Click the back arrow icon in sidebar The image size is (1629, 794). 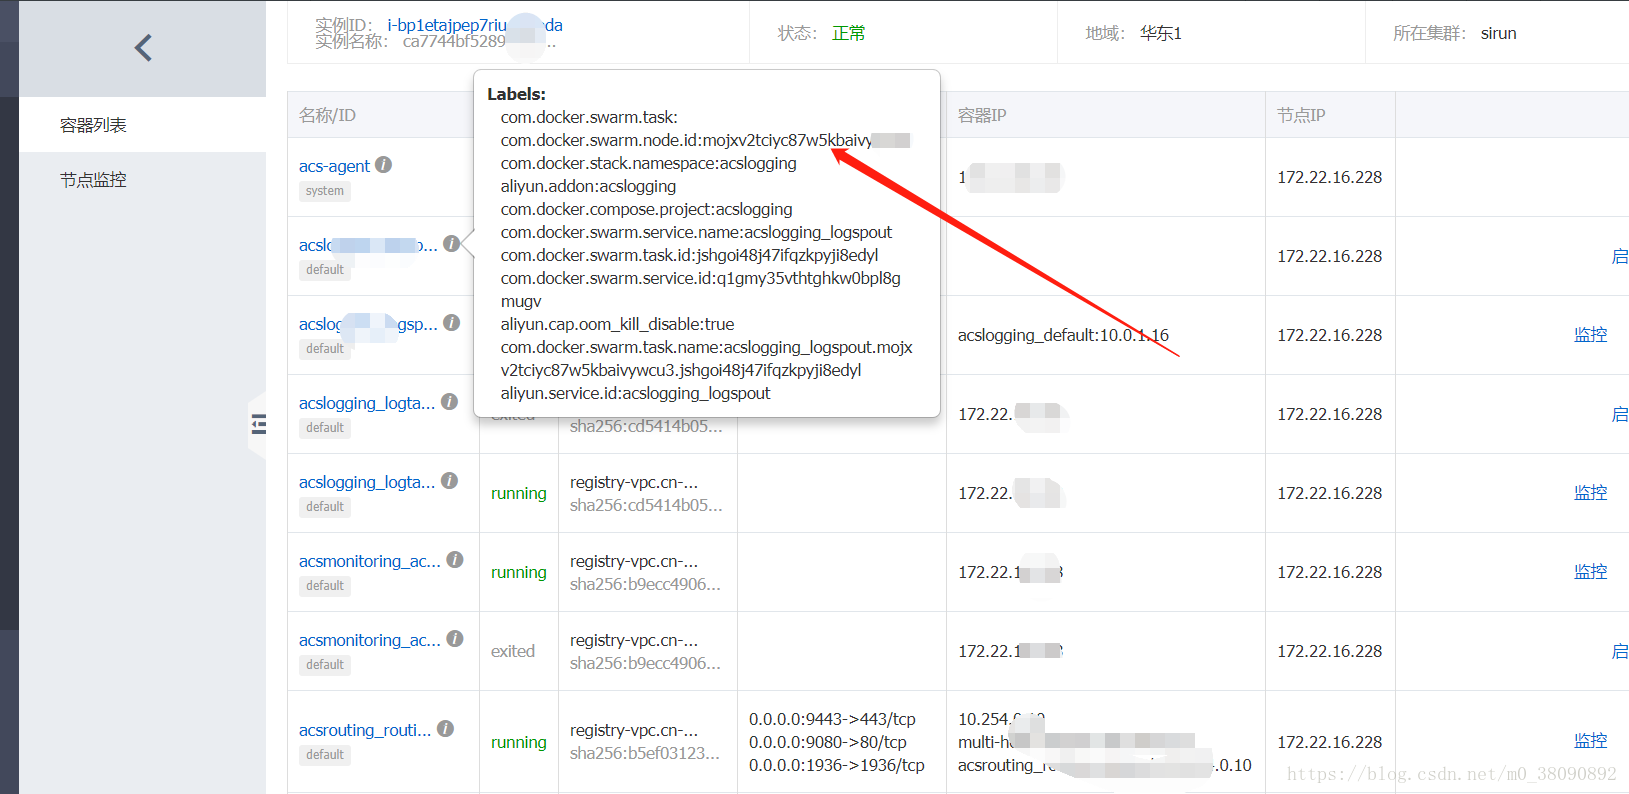[x=143, y=48]
